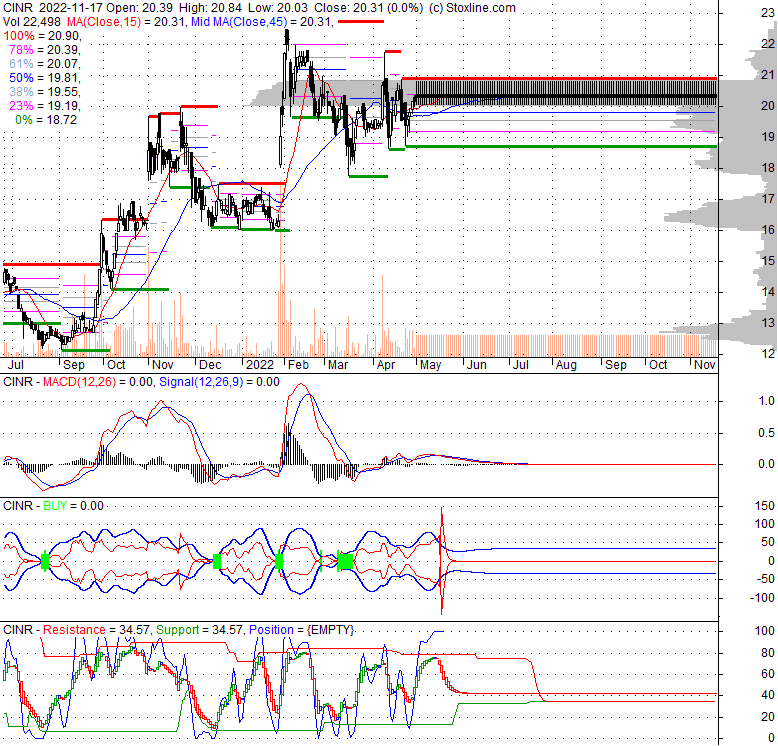Click price axis label 17
Viewport: 778px width, 746px height.
[x=768, y=199]
